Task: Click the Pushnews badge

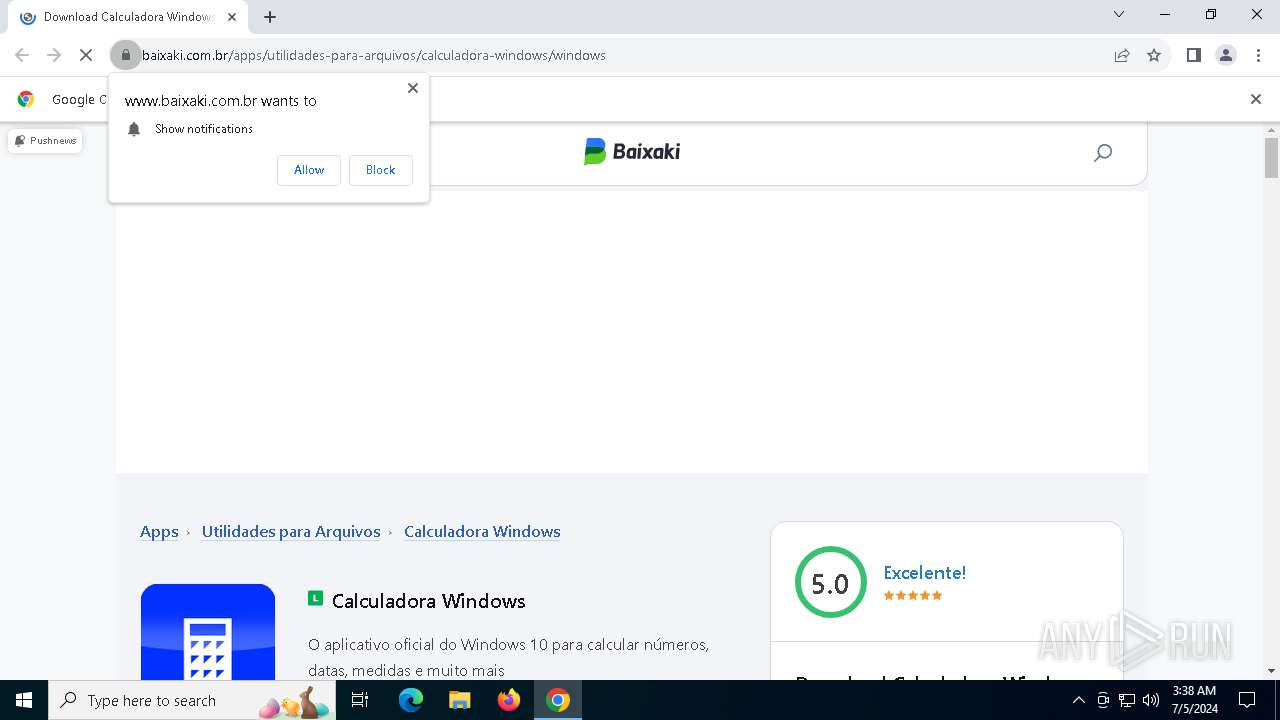Action: (45, 141)
